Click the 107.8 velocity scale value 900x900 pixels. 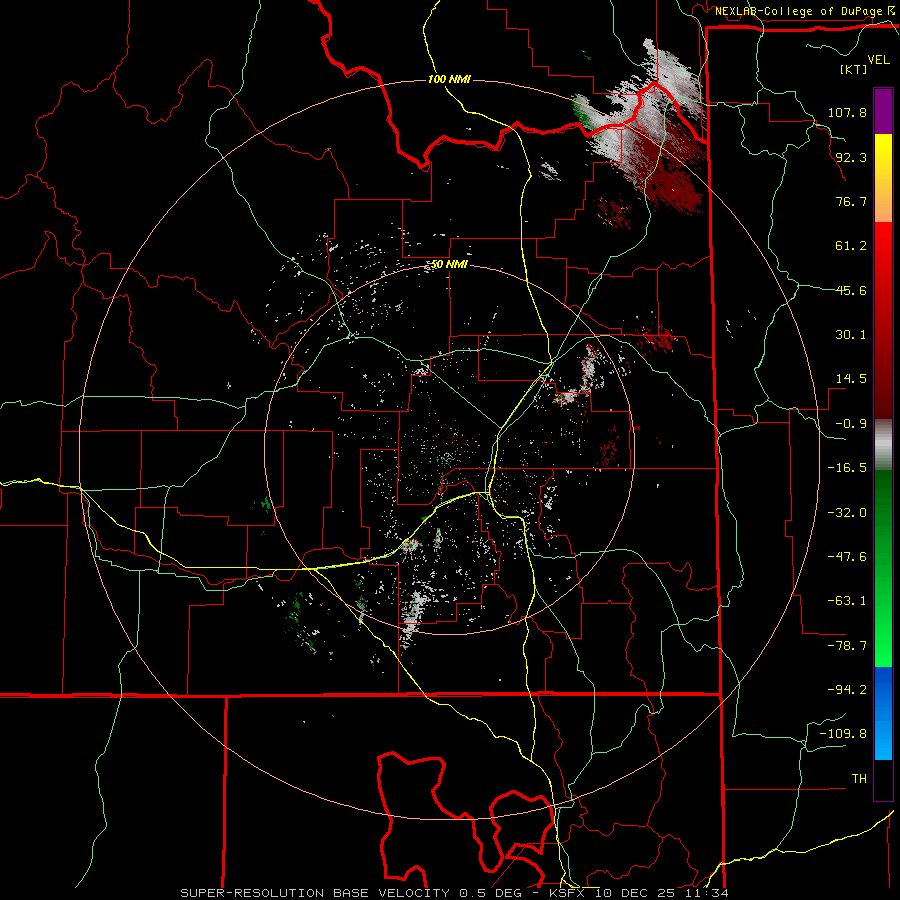(x=847, y=112)
